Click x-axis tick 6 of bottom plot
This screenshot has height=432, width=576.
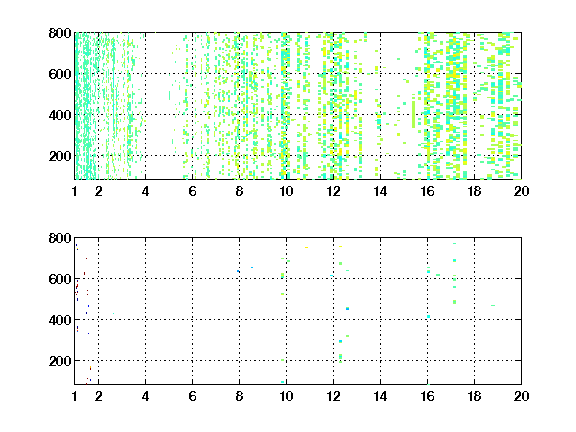click(192, 396)
